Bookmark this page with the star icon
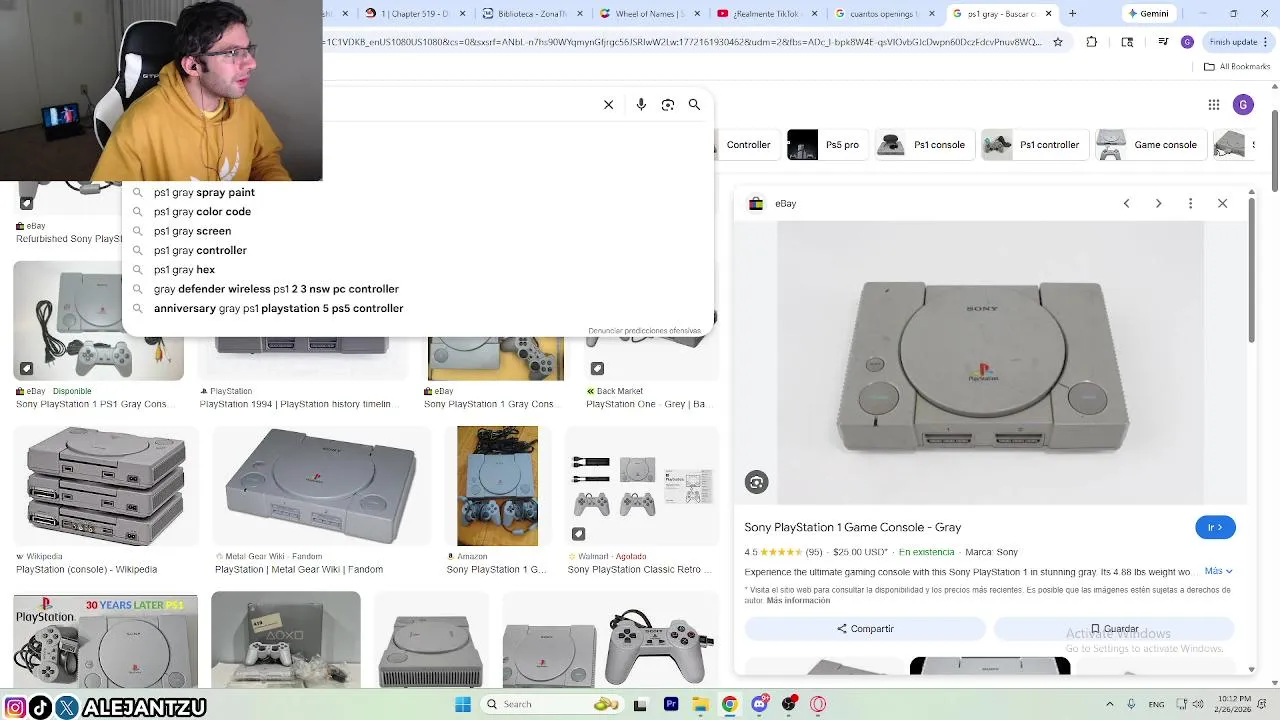Viewport: 1280px width, 720px height. (1058, 42)
